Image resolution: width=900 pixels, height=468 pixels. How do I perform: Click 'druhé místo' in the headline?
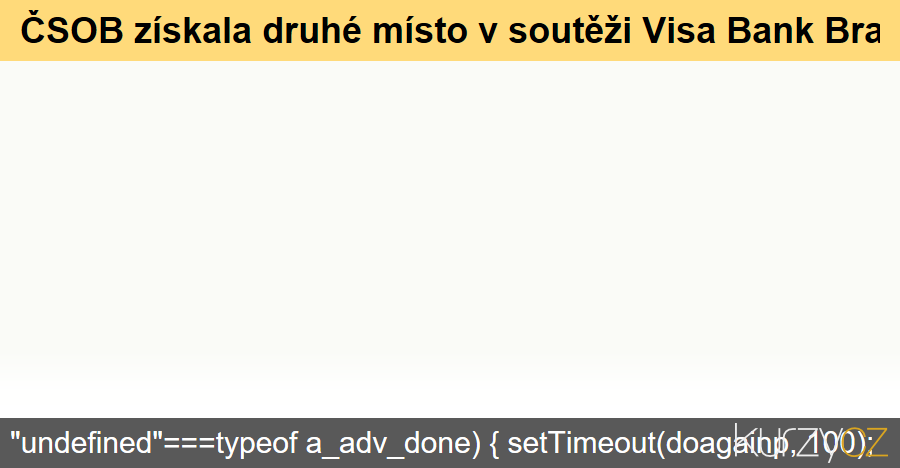click(x=365, y=30)
